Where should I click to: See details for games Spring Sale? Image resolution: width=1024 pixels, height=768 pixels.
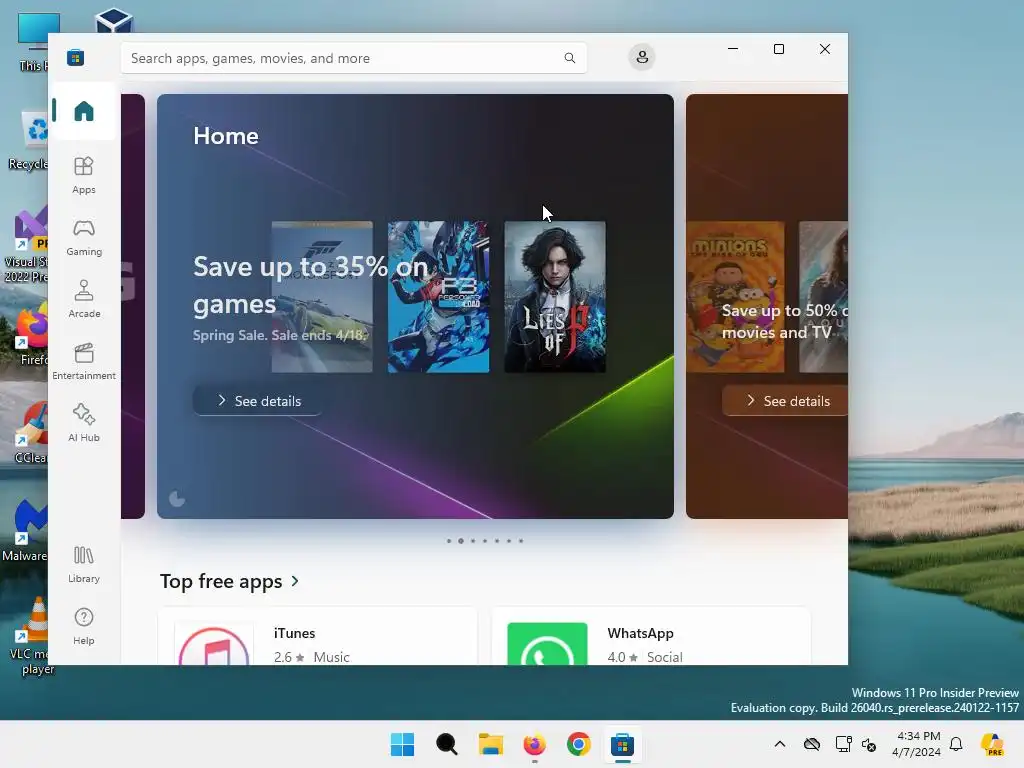click(257, 401)
